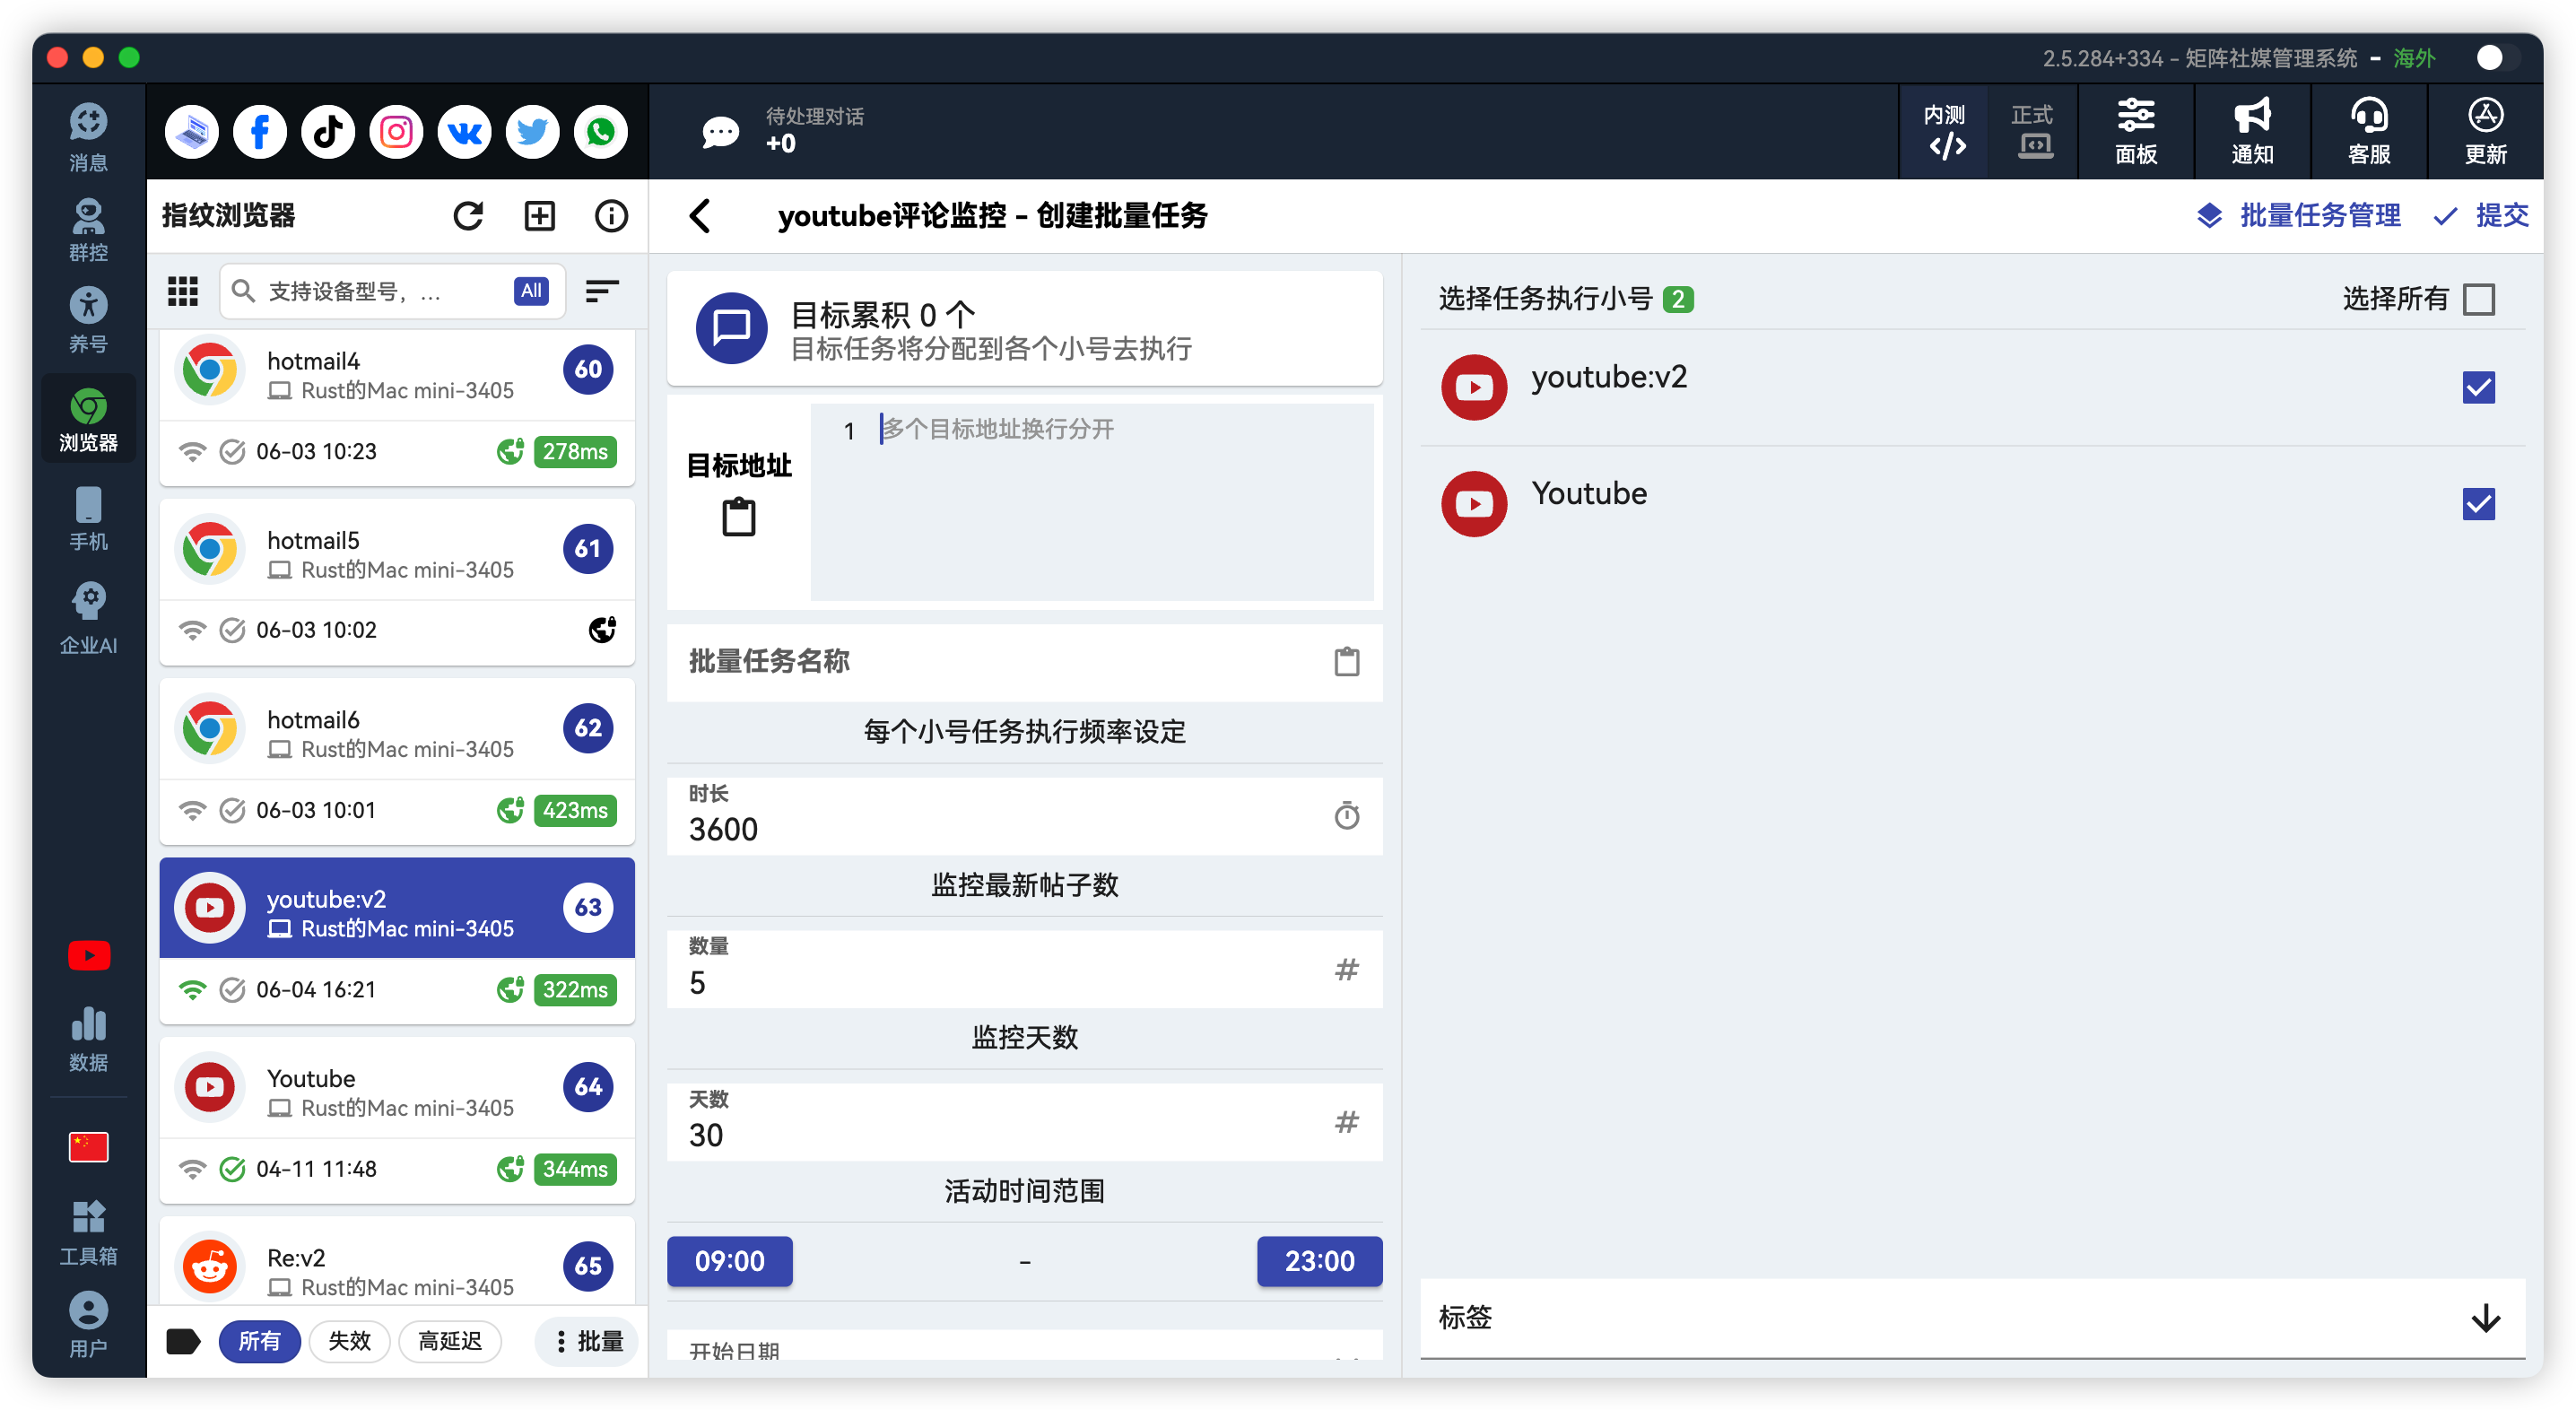Open the 23:00 end time picker

(x=1320, y=1261)
